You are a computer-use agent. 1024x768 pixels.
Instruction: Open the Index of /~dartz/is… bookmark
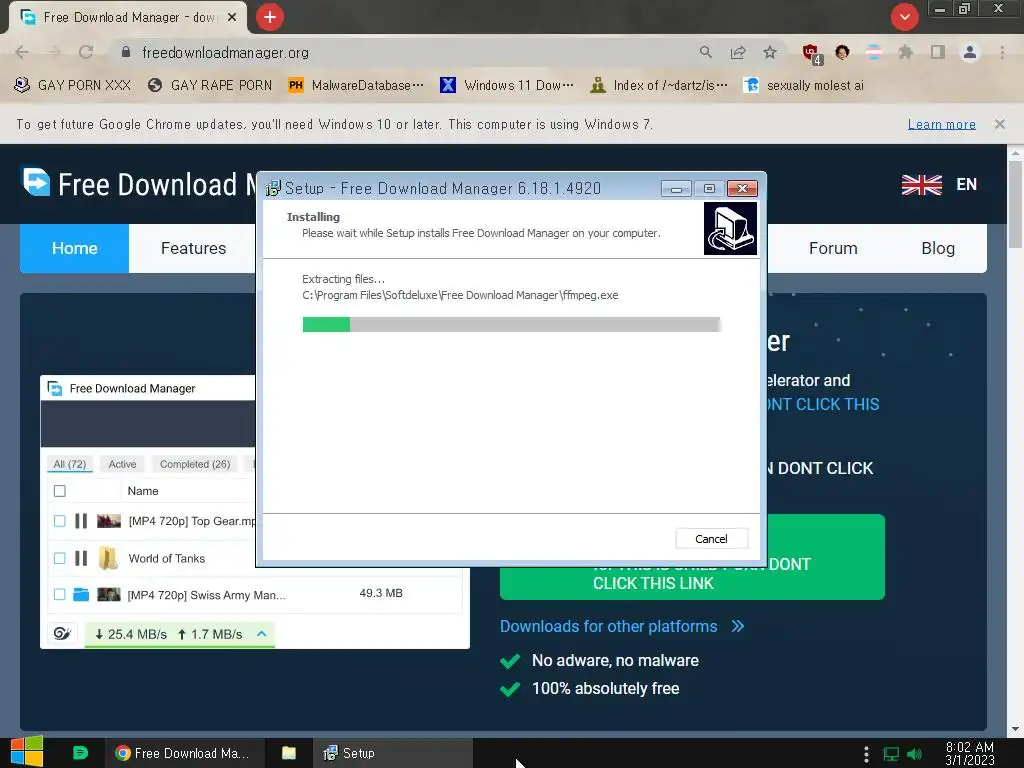point(658,86)
